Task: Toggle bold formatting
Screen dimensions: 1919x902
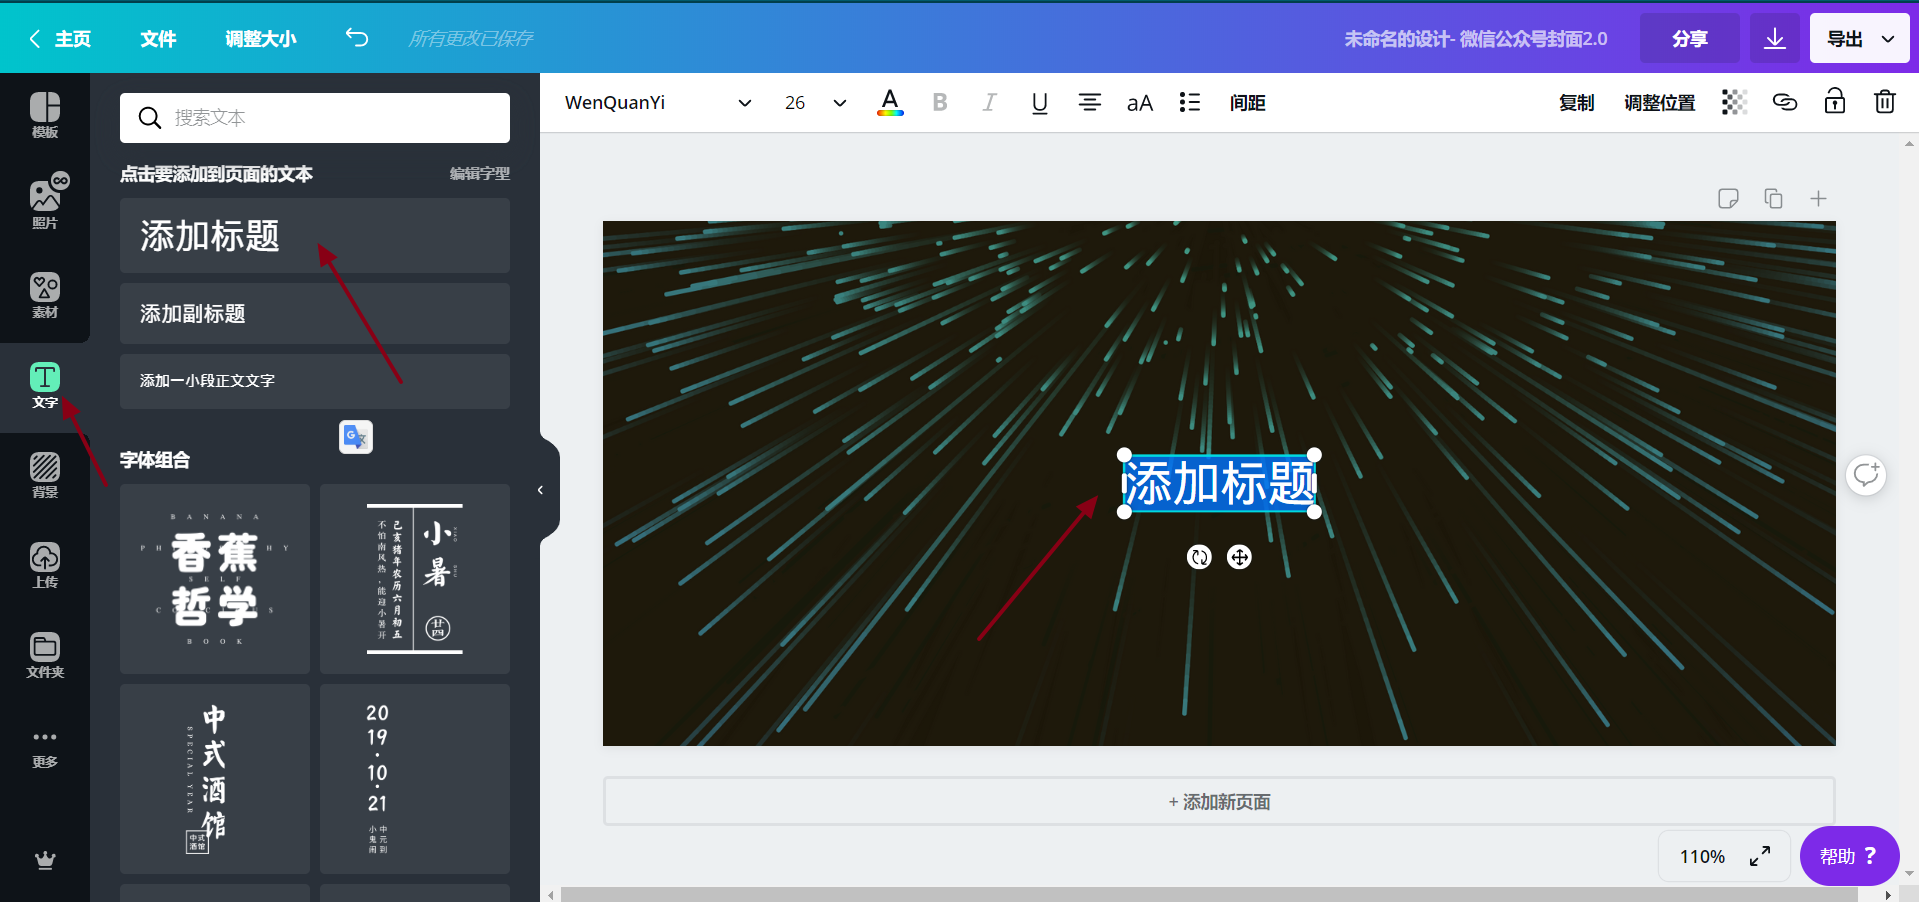Action: click(940, 102)
